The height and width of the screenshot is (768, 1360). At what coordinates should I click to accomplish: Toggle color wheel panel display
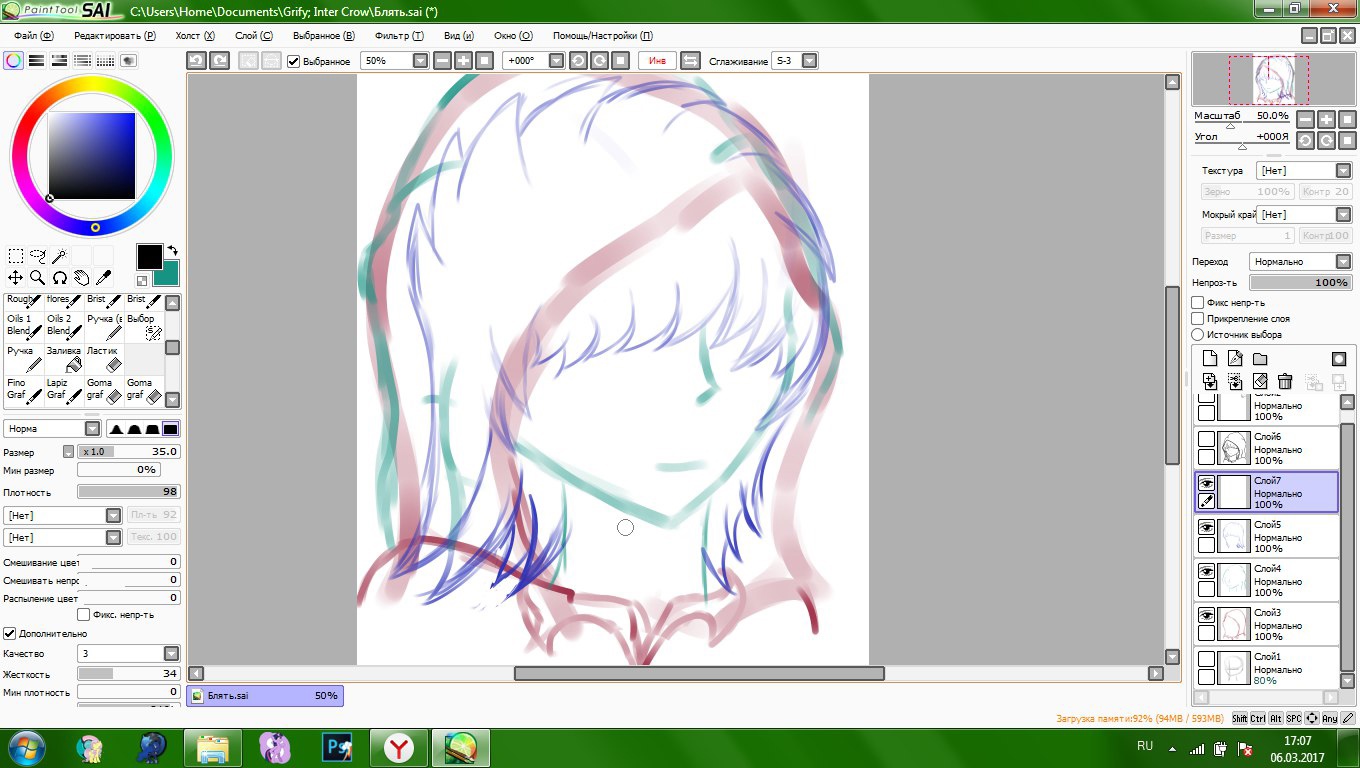[x=14, y=61]
